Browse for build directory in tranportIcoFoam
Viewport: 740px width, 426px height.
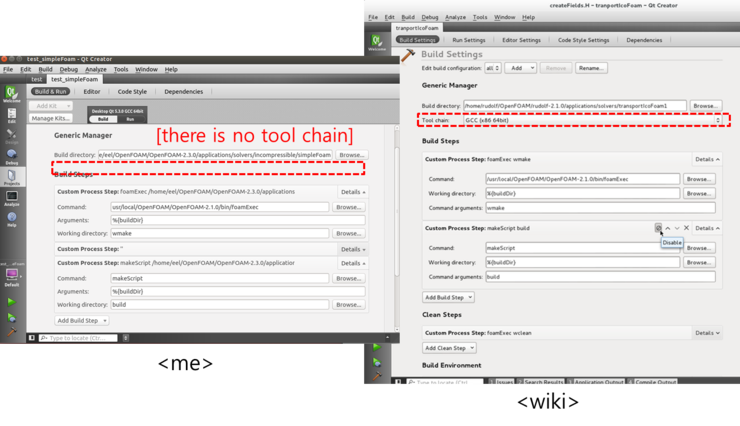[x=706, y=106]
